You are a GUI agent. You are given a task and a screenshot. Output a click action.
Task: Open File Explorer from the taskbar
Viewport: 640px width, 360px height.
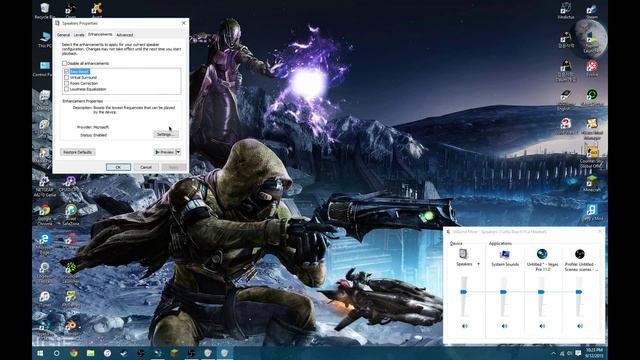tap(90, 353)
